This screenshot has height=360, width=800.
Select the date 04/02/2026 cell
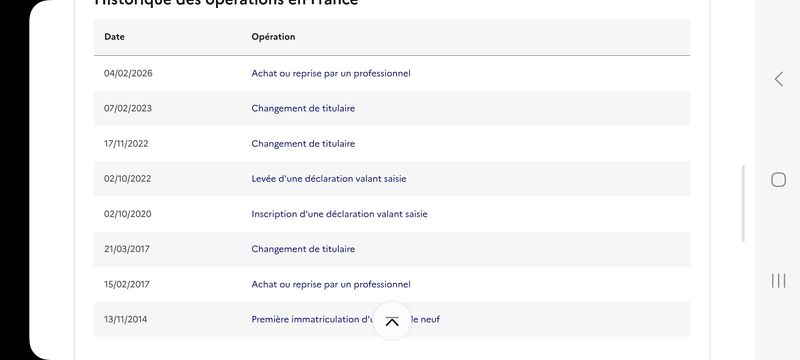point(128,73)
